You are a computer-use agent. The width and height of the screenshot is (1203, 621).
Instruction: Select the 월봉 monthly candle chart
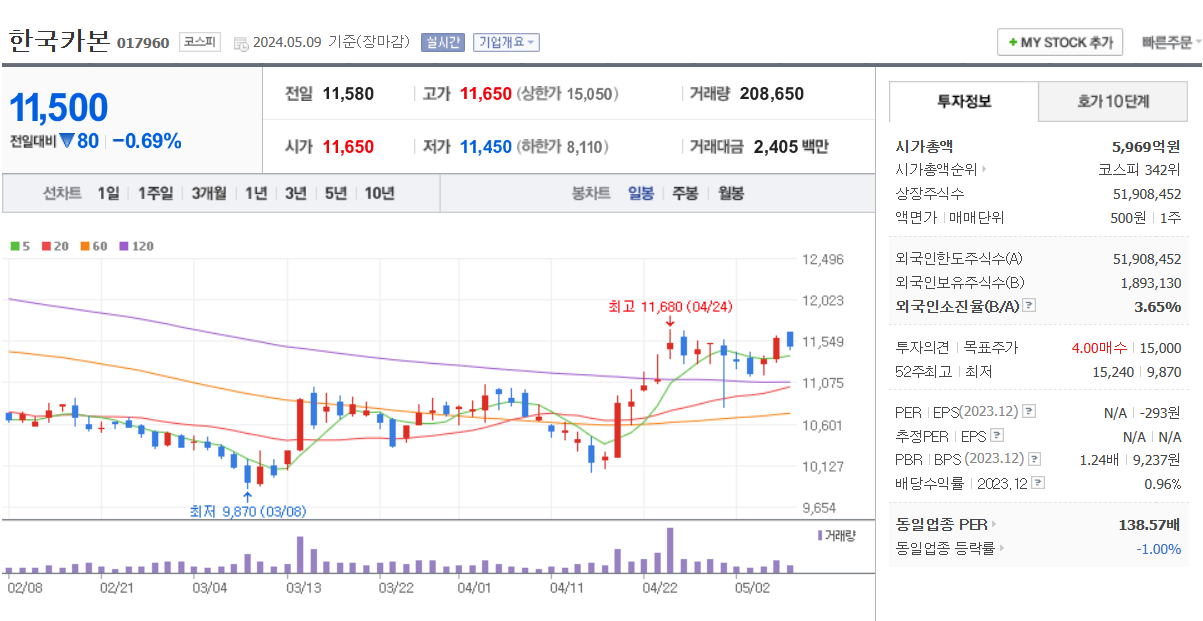click(x=731, y=193)
